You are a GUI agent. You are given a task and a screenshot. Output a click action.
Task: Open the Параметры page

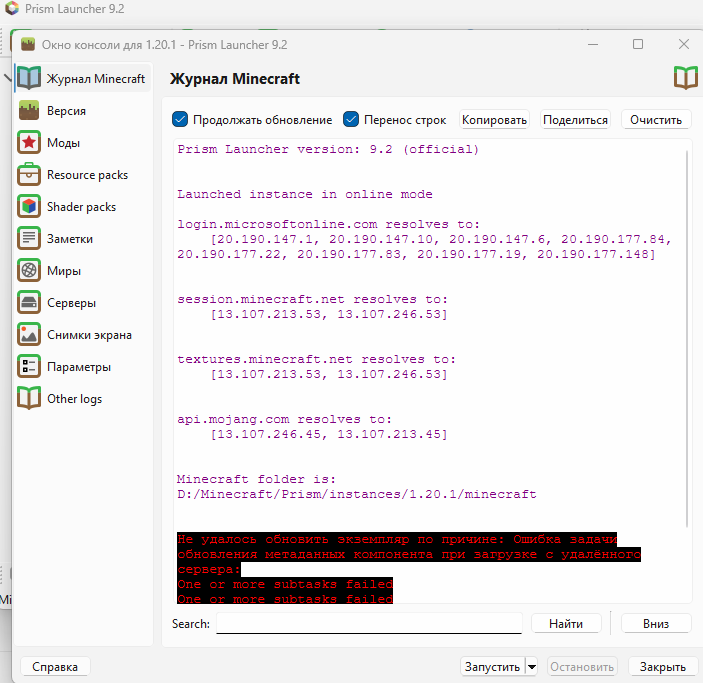pyautogui.click(x=83, y=366)
